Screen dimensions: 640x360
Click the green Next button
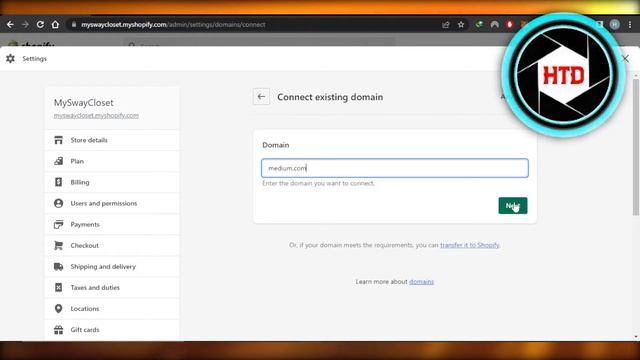513,205
